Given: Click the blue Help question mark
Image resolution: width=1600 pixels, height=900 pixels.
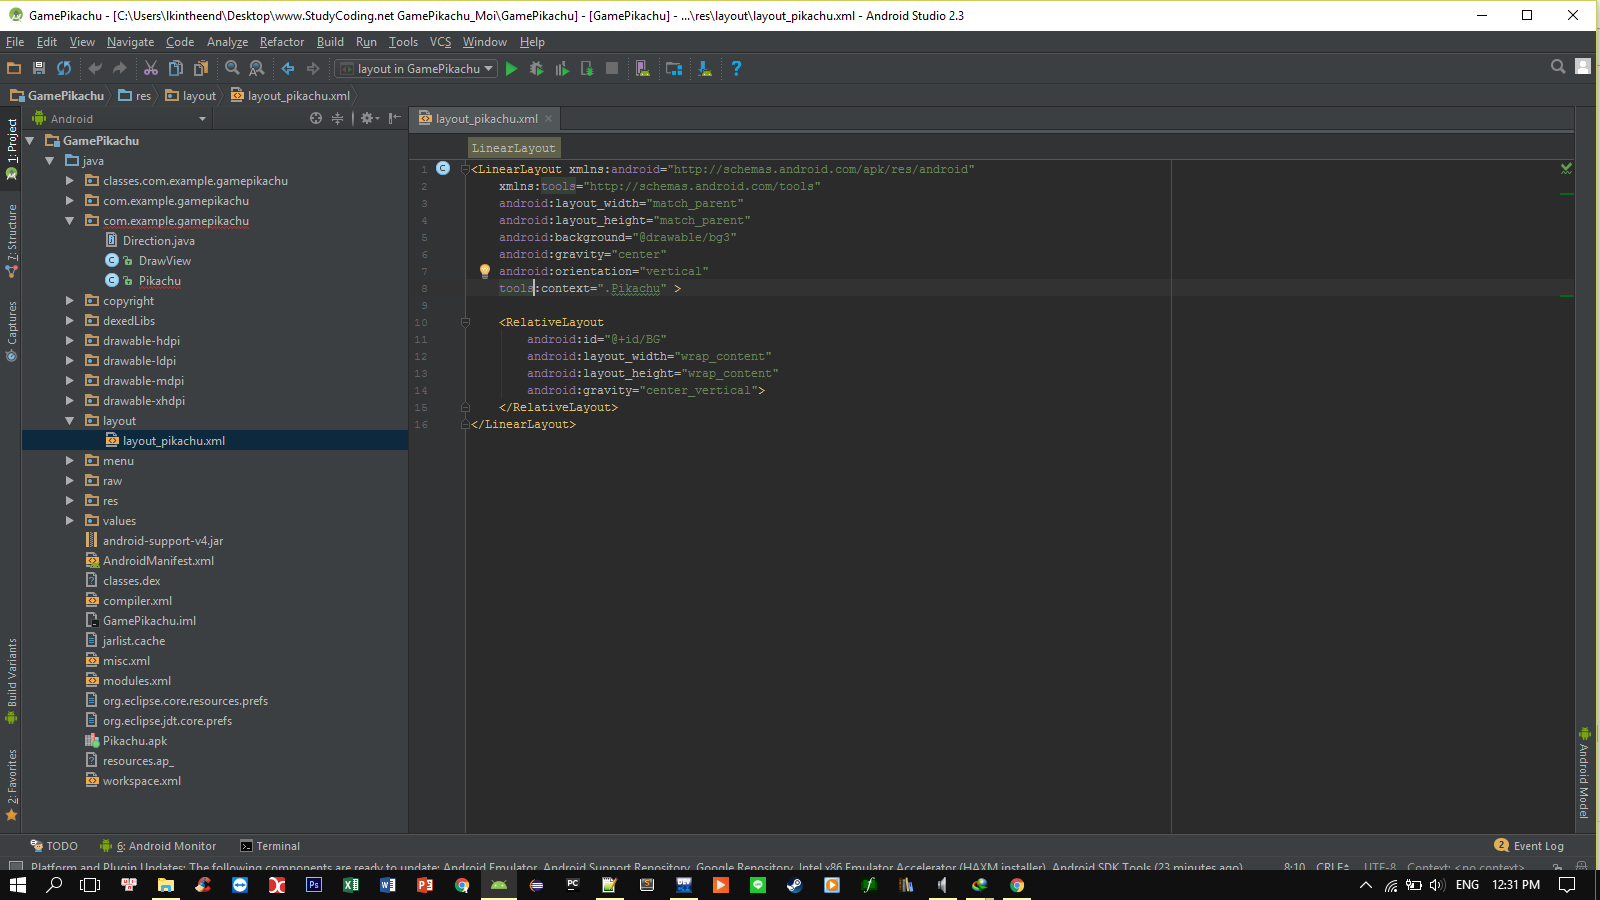Looking at the screenshot, I should click(736, 69).
